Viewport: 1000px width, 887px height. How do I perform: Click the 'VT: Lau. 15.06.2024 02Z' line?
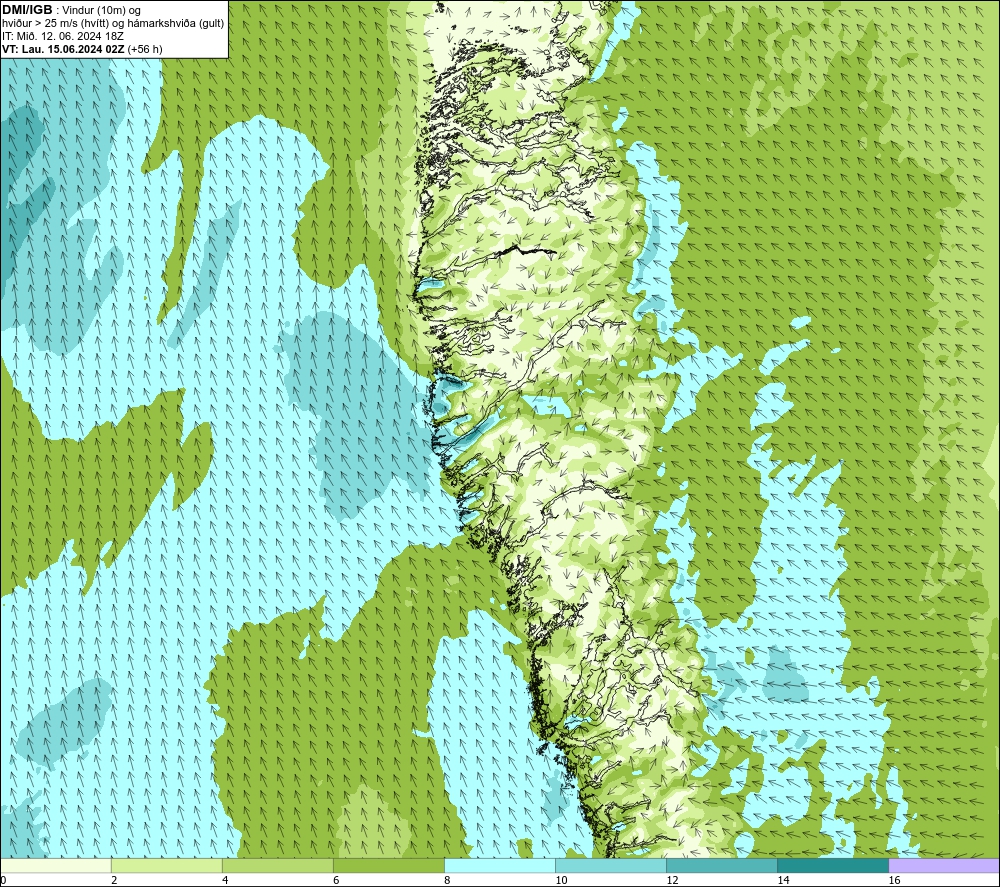pos(64,49)
